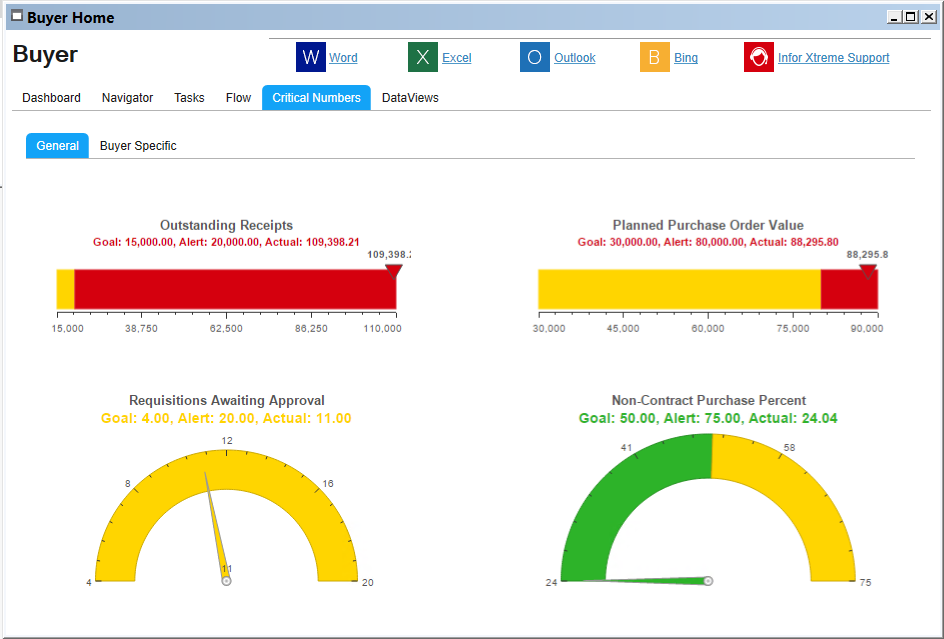The image size is (944, 639).
Task: Click the Buyer Home window title icon
Action: [x=17, y=17]
